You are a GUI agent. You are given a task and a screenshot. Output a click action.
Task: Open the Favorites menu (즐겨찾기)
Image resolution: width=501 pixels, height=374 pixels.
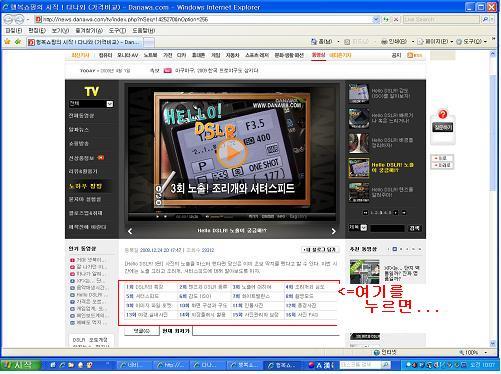pos(89,31)
